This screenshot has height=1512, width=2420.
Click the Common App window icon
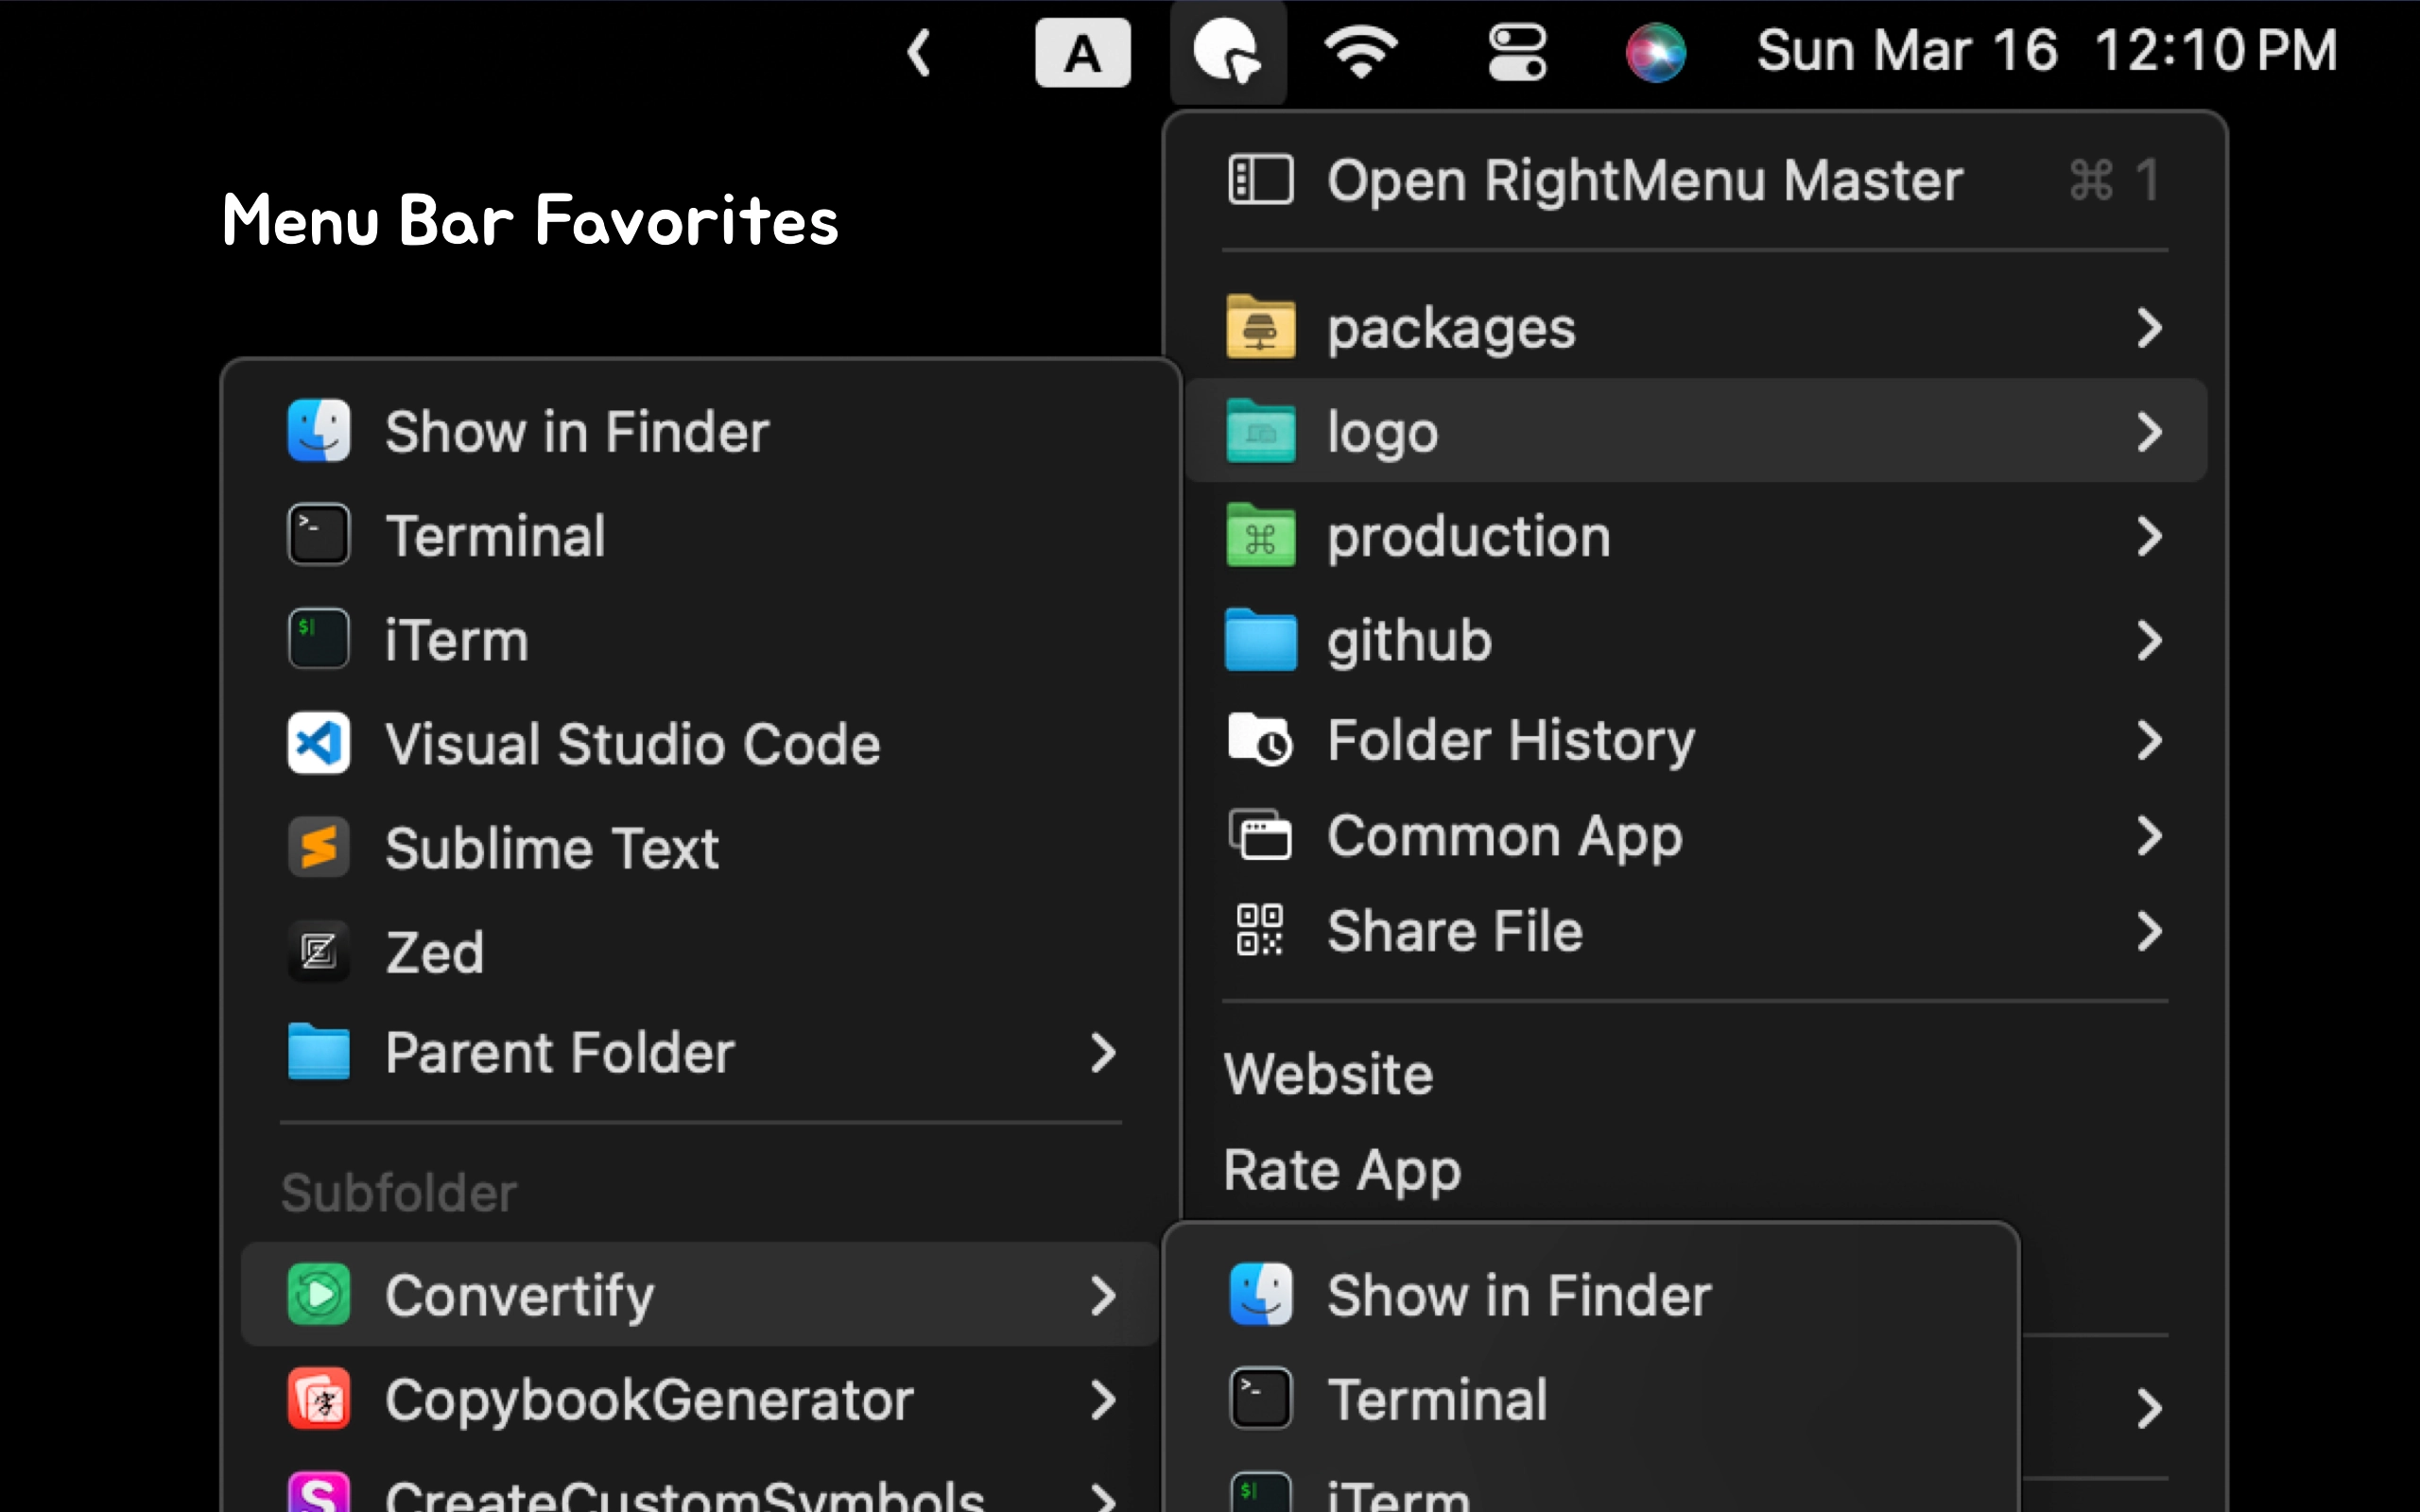point(1260,835)
